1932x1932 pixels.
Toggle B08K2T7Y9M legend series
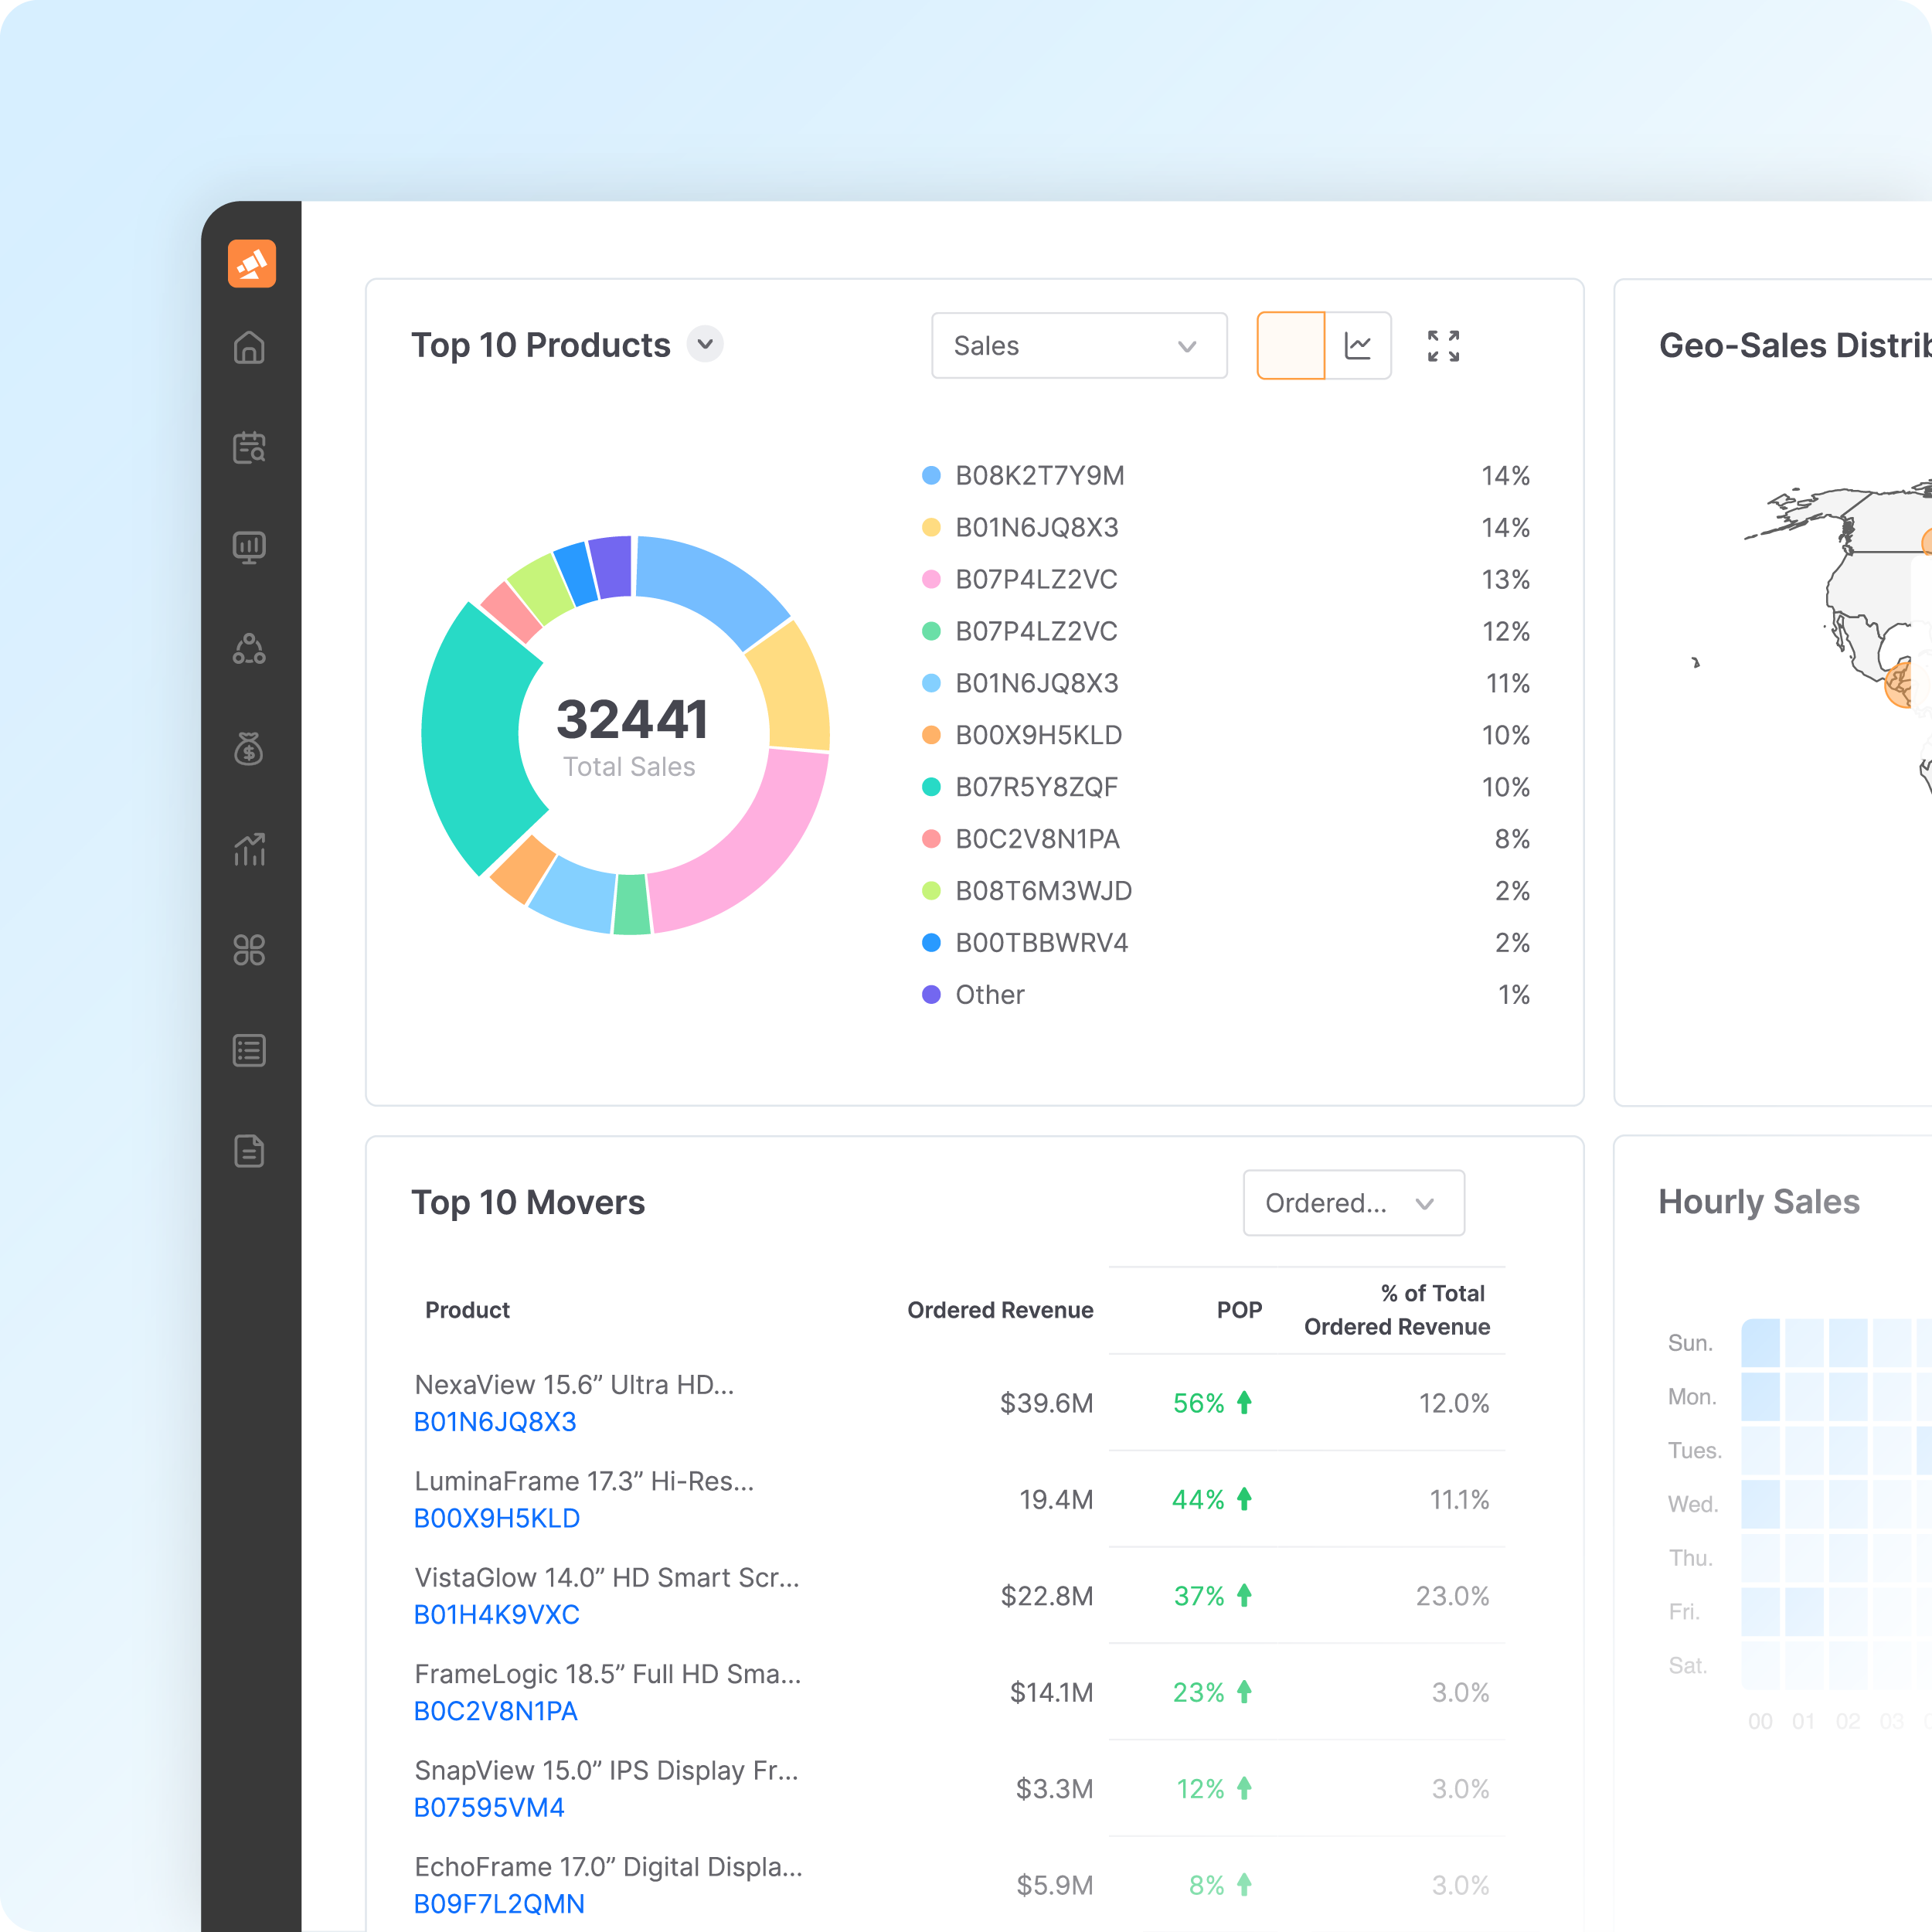1039,476
